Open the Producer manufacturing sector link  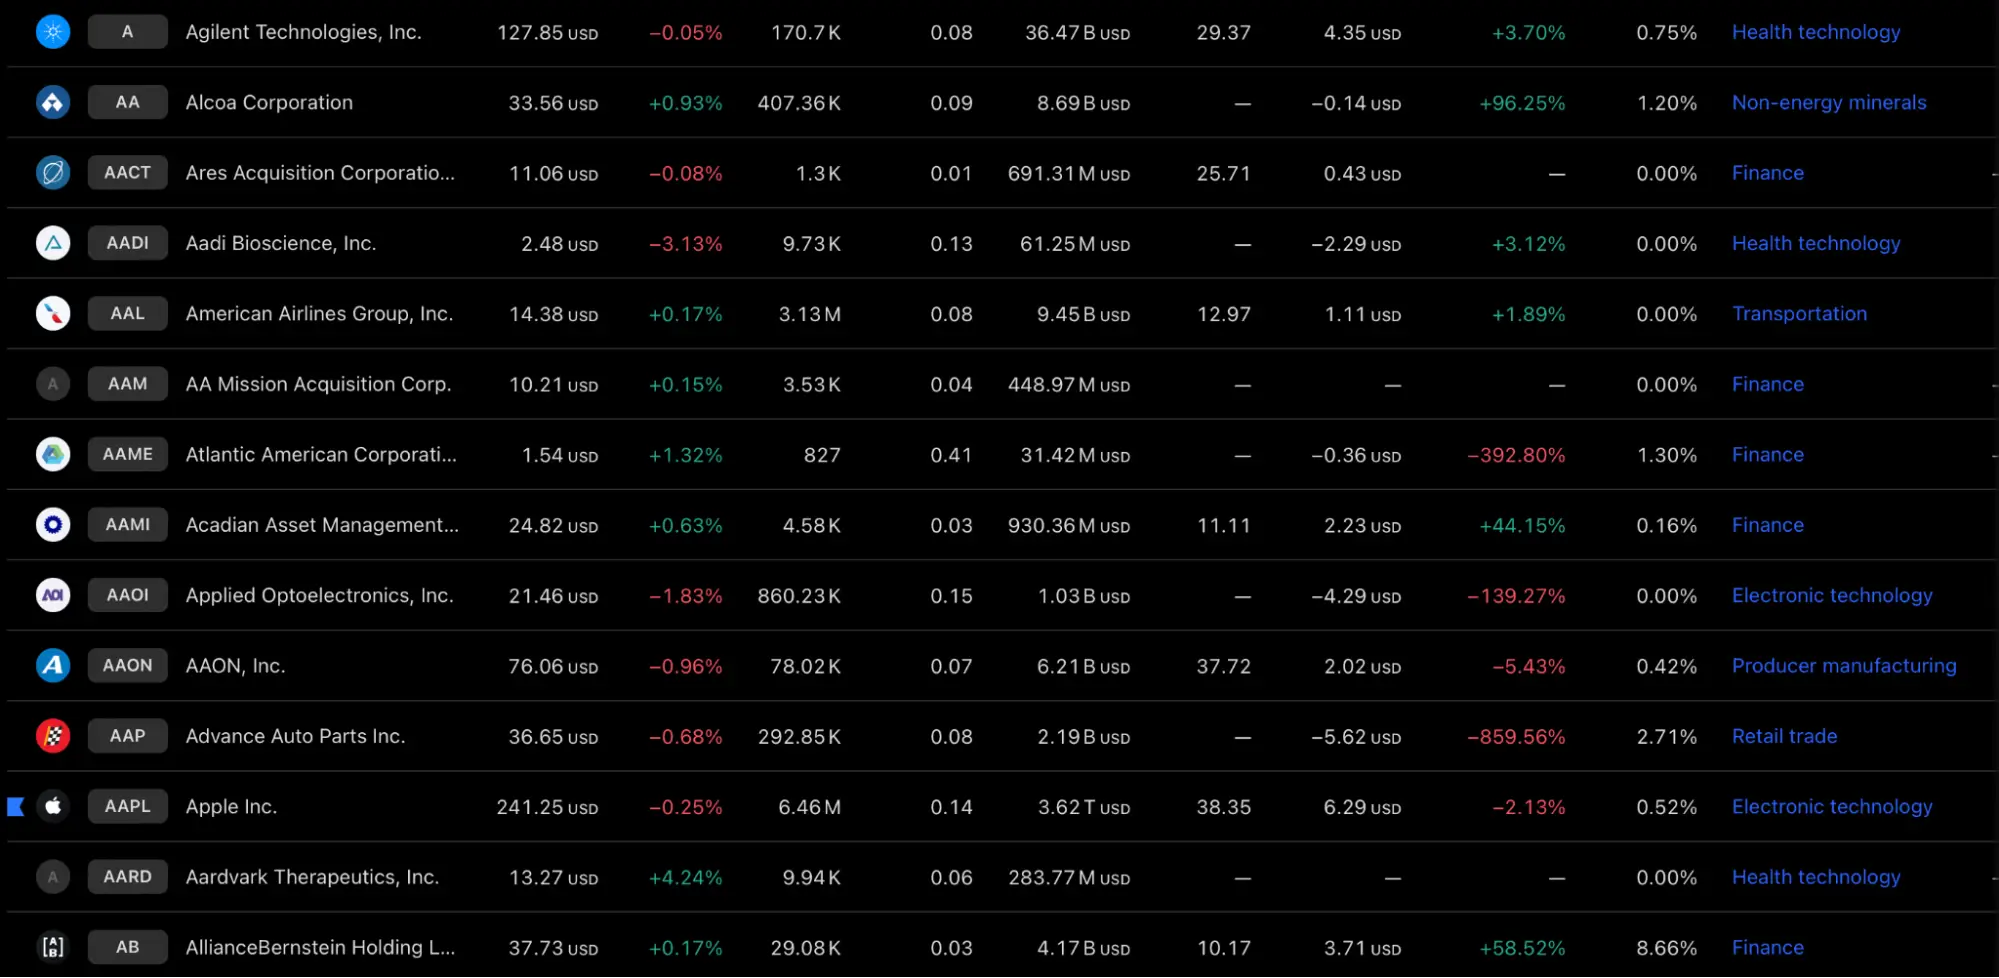pos(1844,665)
